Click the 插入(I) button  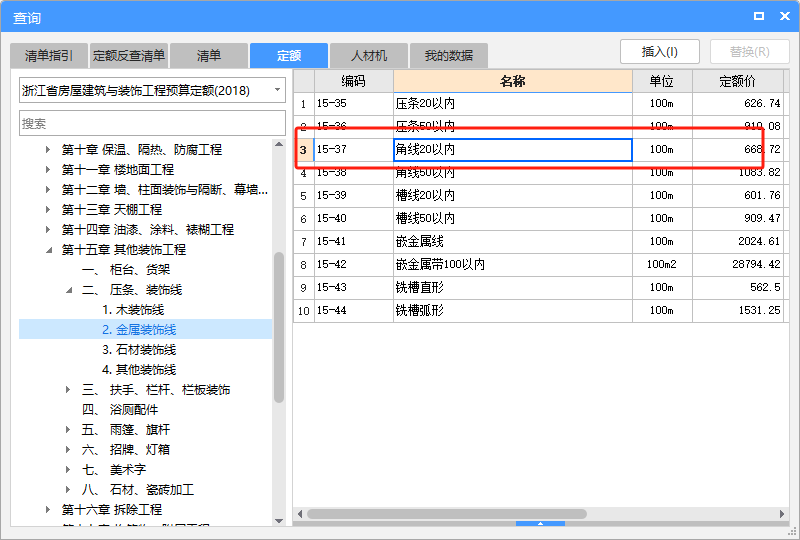660,52
